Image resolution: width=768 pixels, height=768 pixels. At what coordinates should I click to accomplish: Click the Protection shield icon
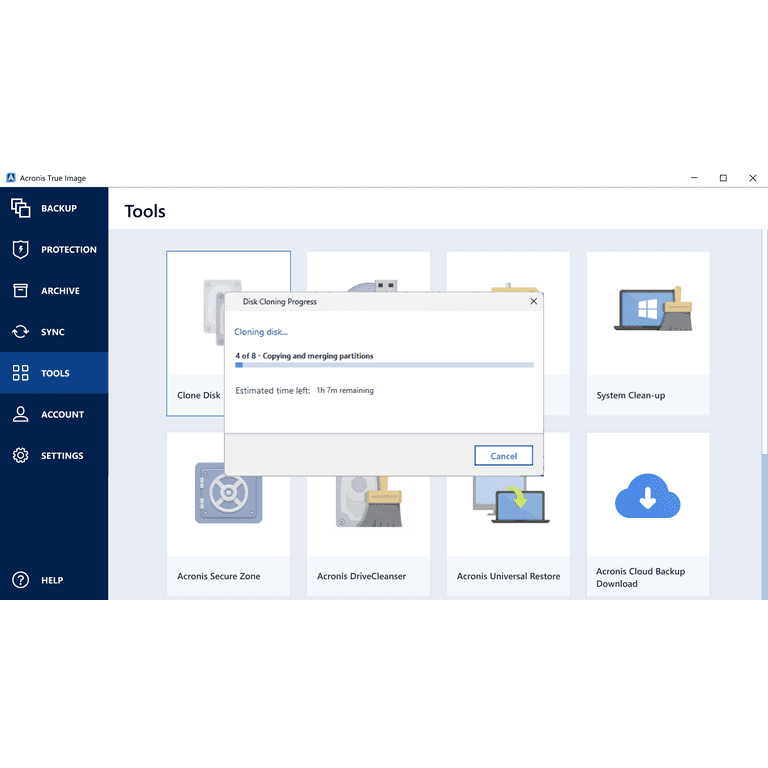21,249
